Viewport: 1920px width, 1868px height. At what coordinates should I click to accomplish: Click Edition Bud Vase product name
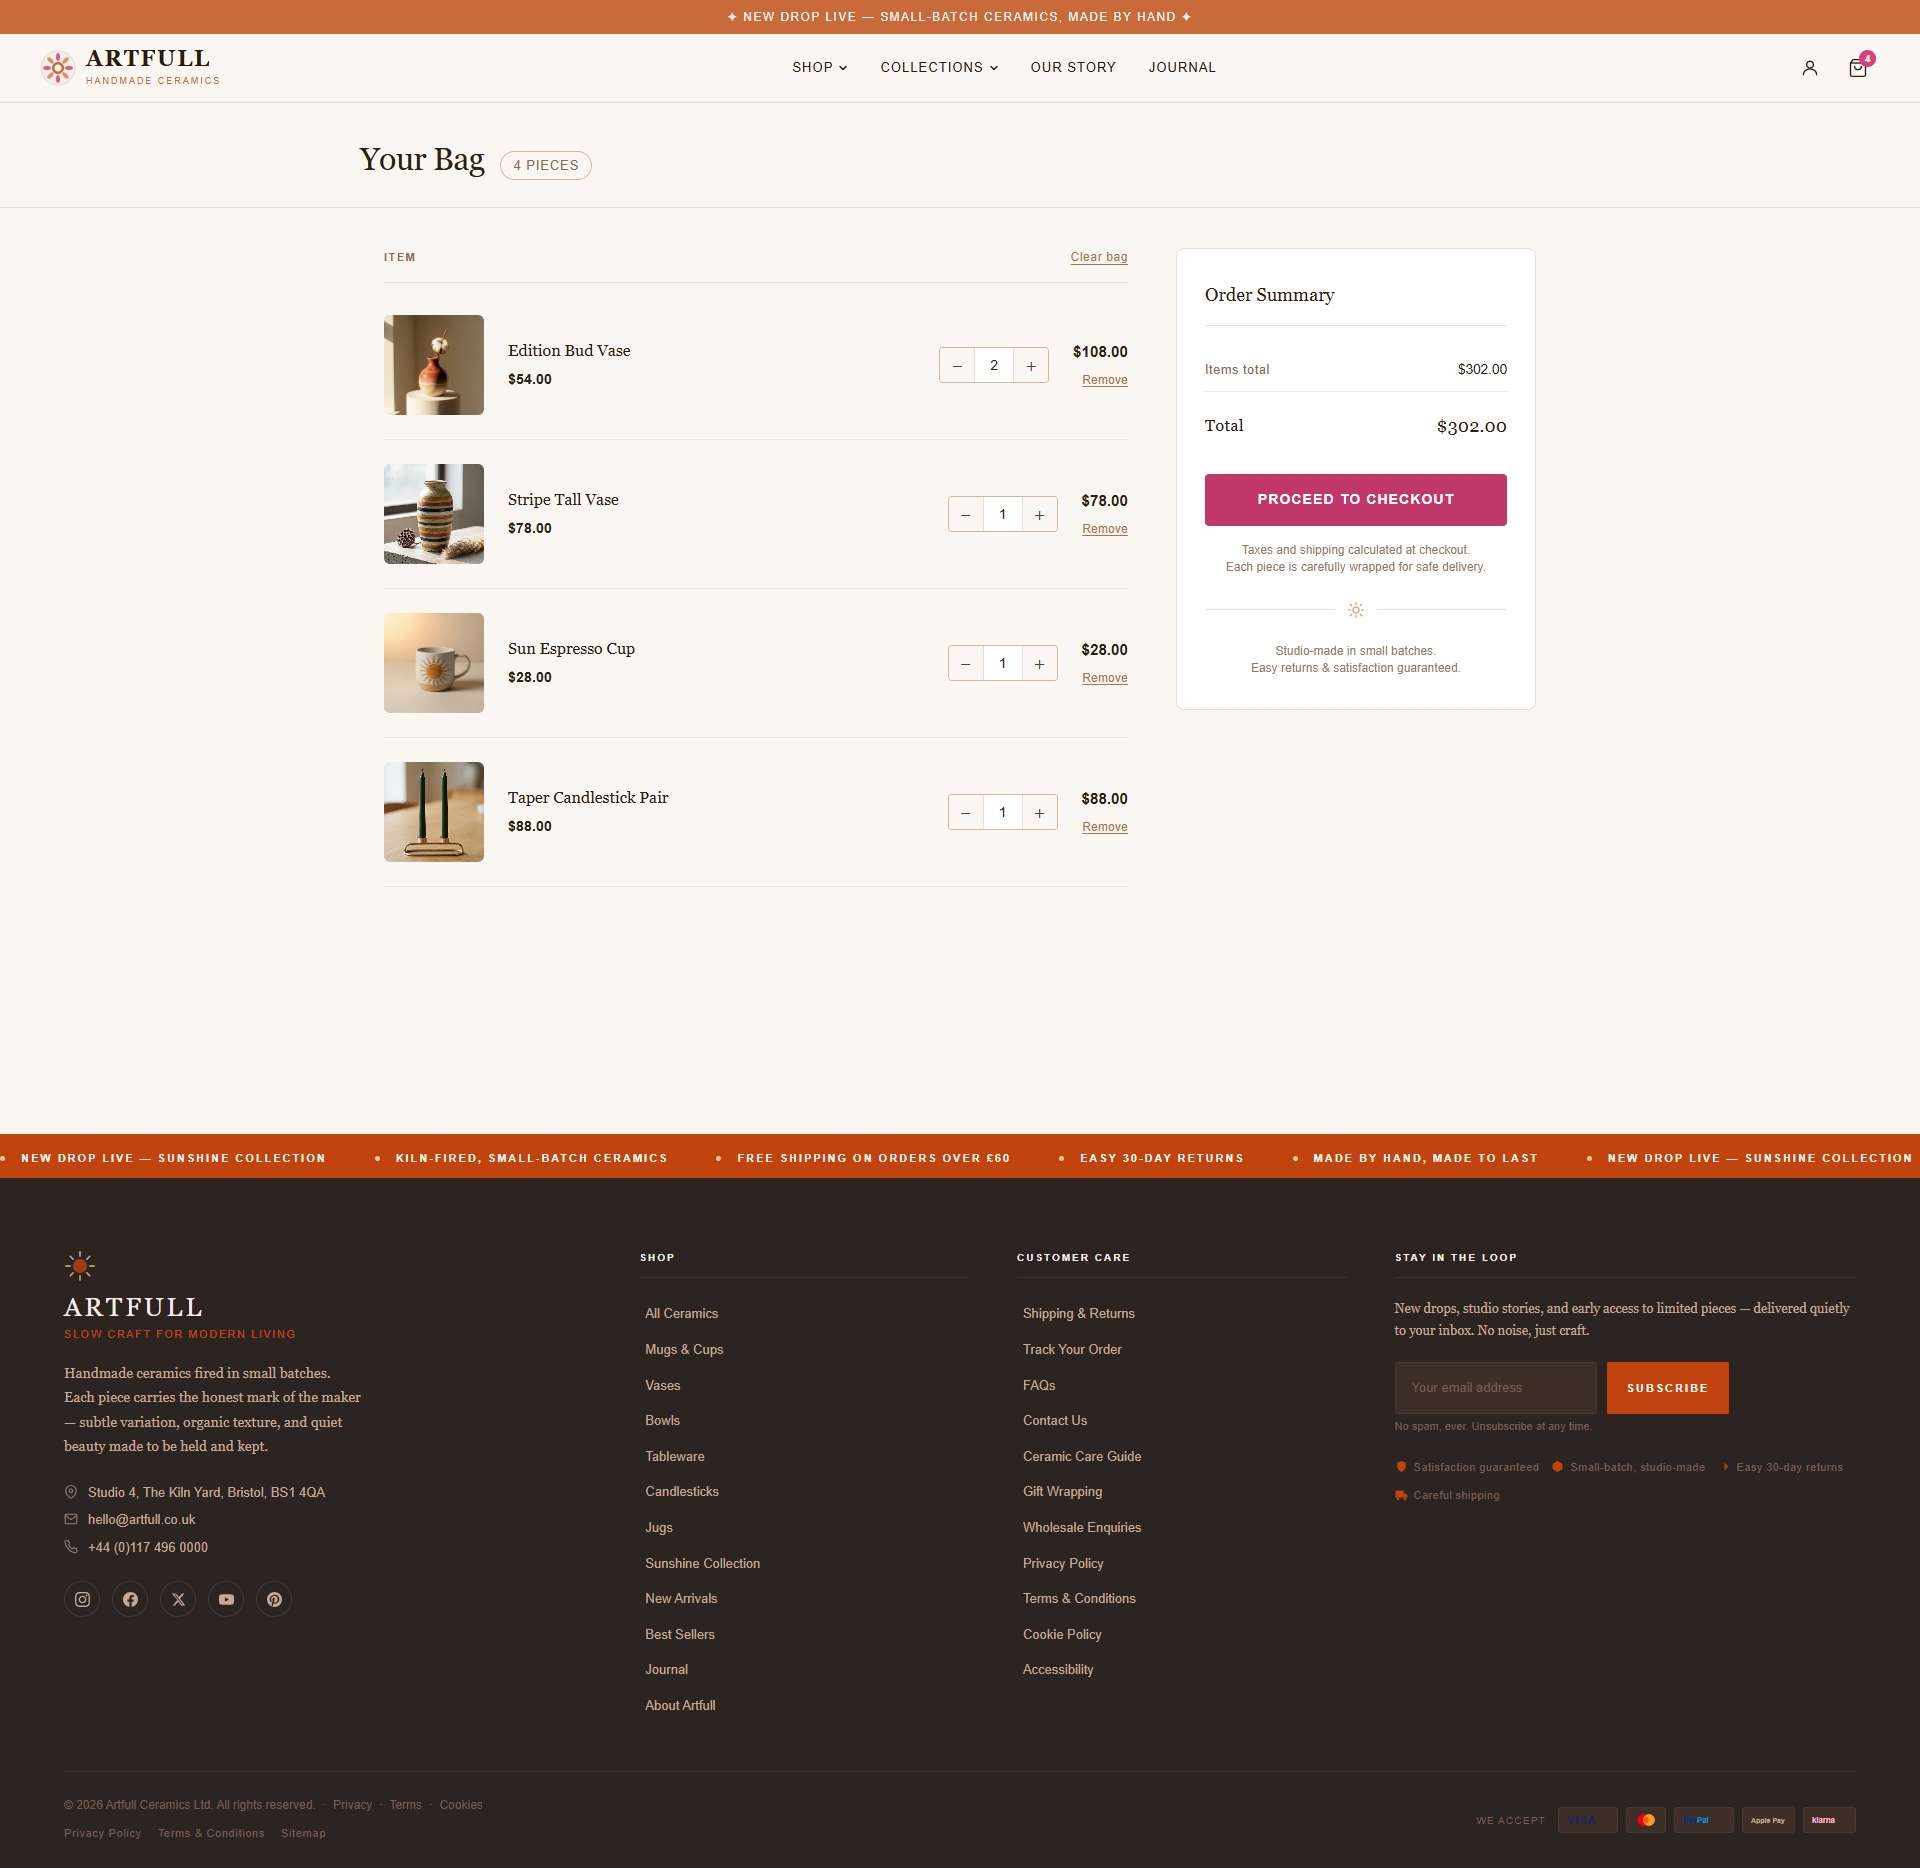(x=569, y=351)
